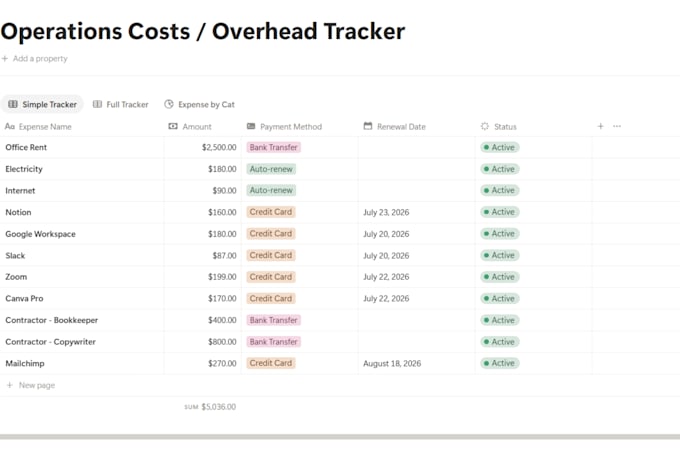Open the Expense by Cat view tab
The width and height of the screenshot is (680, 459).
(x=199, y=105)
